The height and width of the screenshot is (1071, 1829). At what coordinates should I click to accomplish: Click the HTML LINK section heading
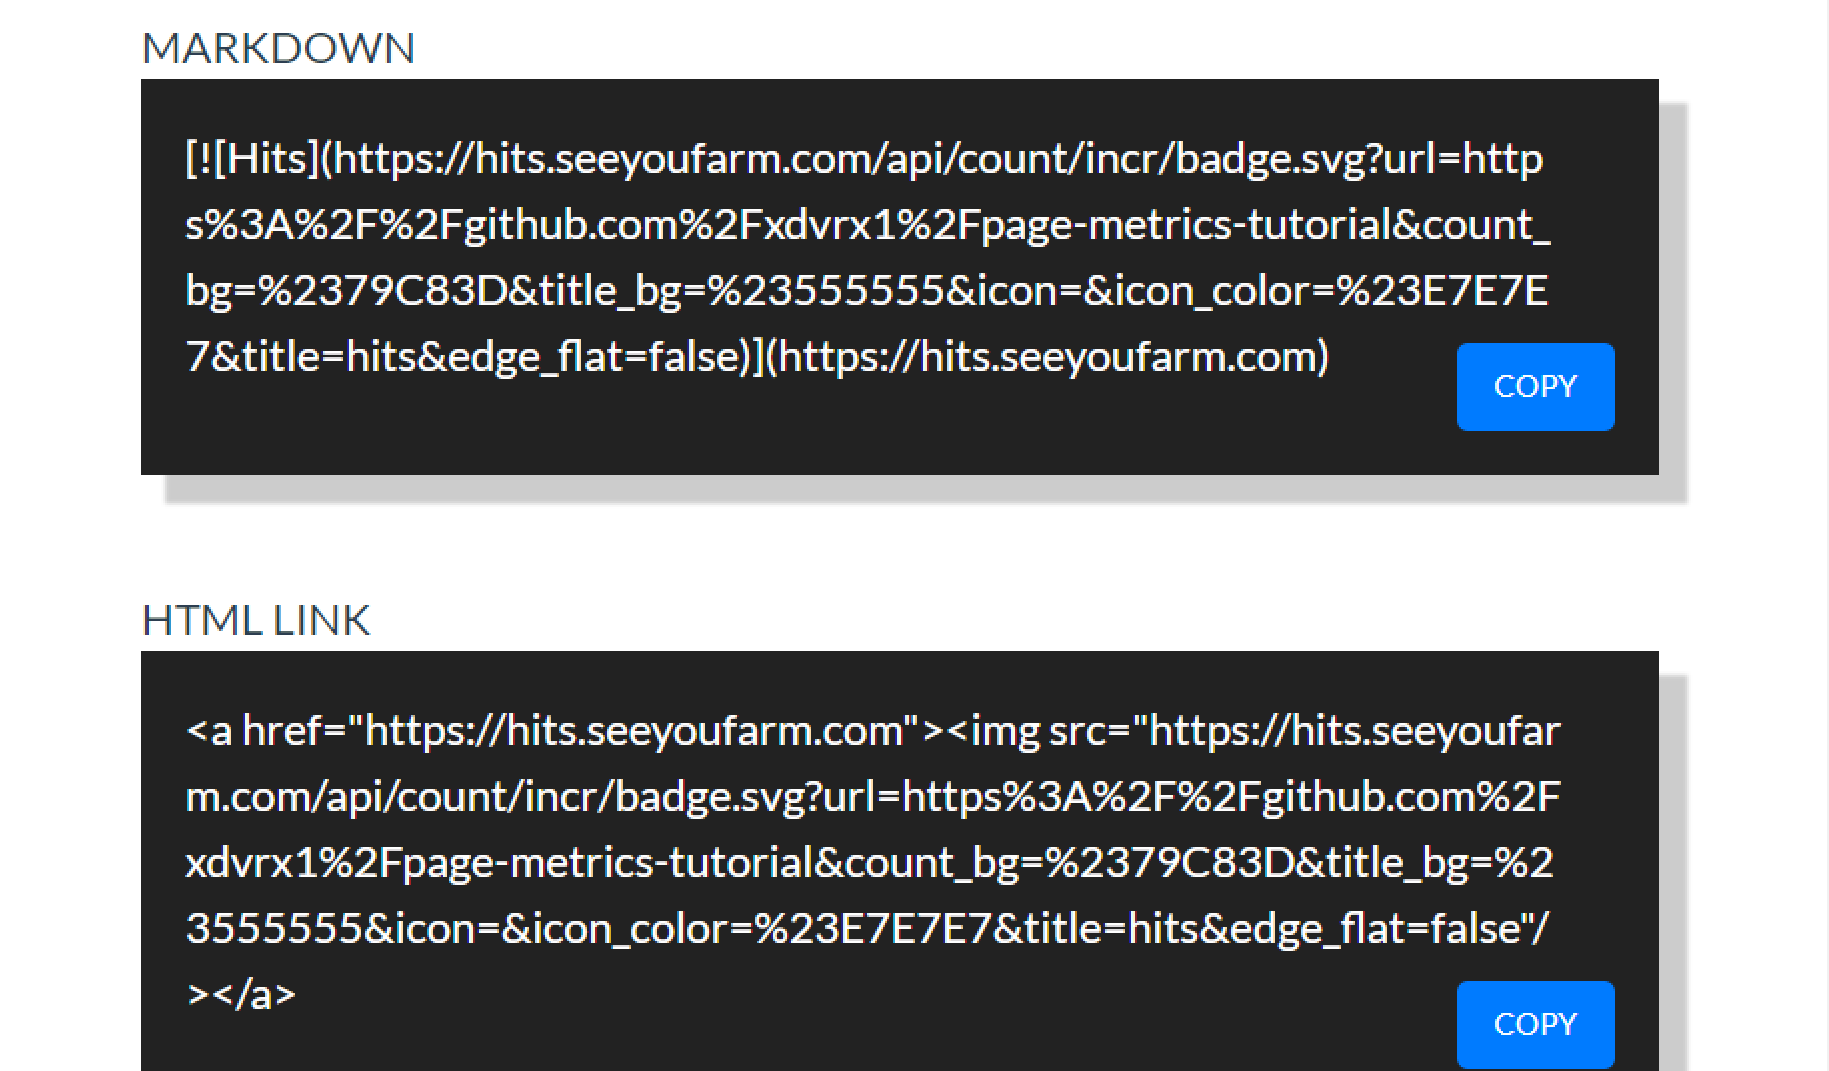256,621
